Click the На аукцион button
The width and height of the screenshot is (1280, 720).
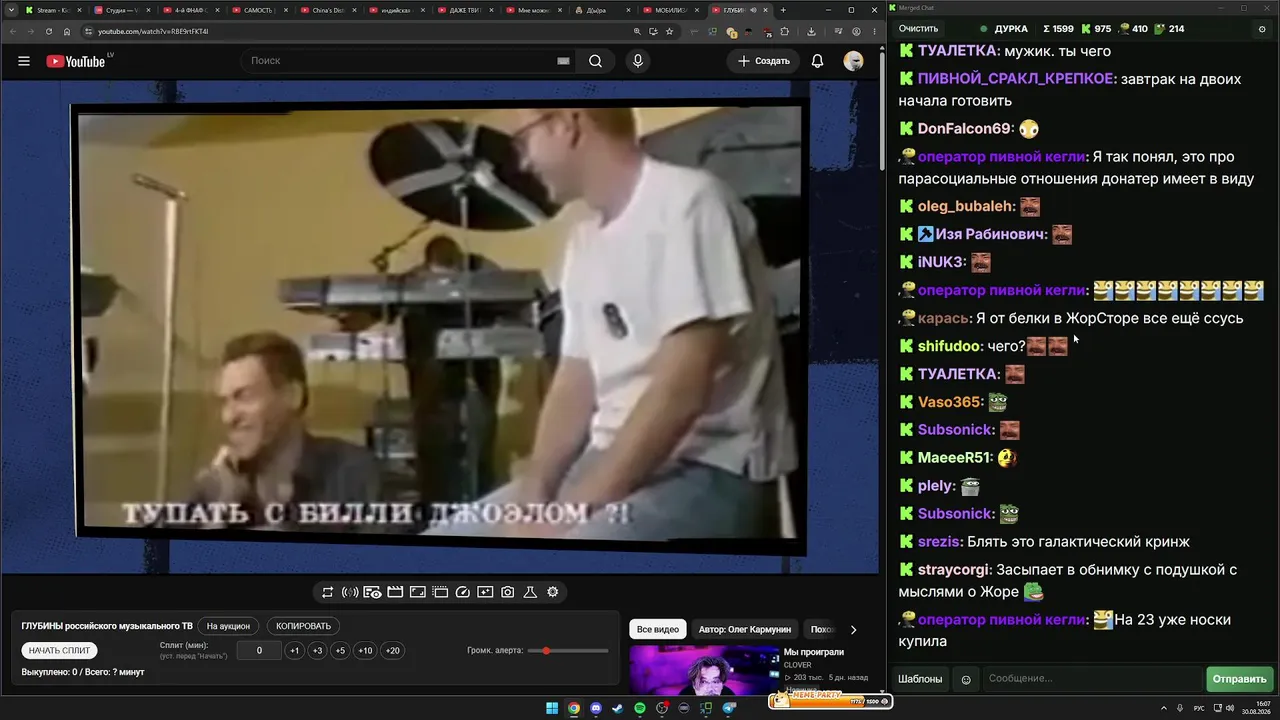pos(228,626)
